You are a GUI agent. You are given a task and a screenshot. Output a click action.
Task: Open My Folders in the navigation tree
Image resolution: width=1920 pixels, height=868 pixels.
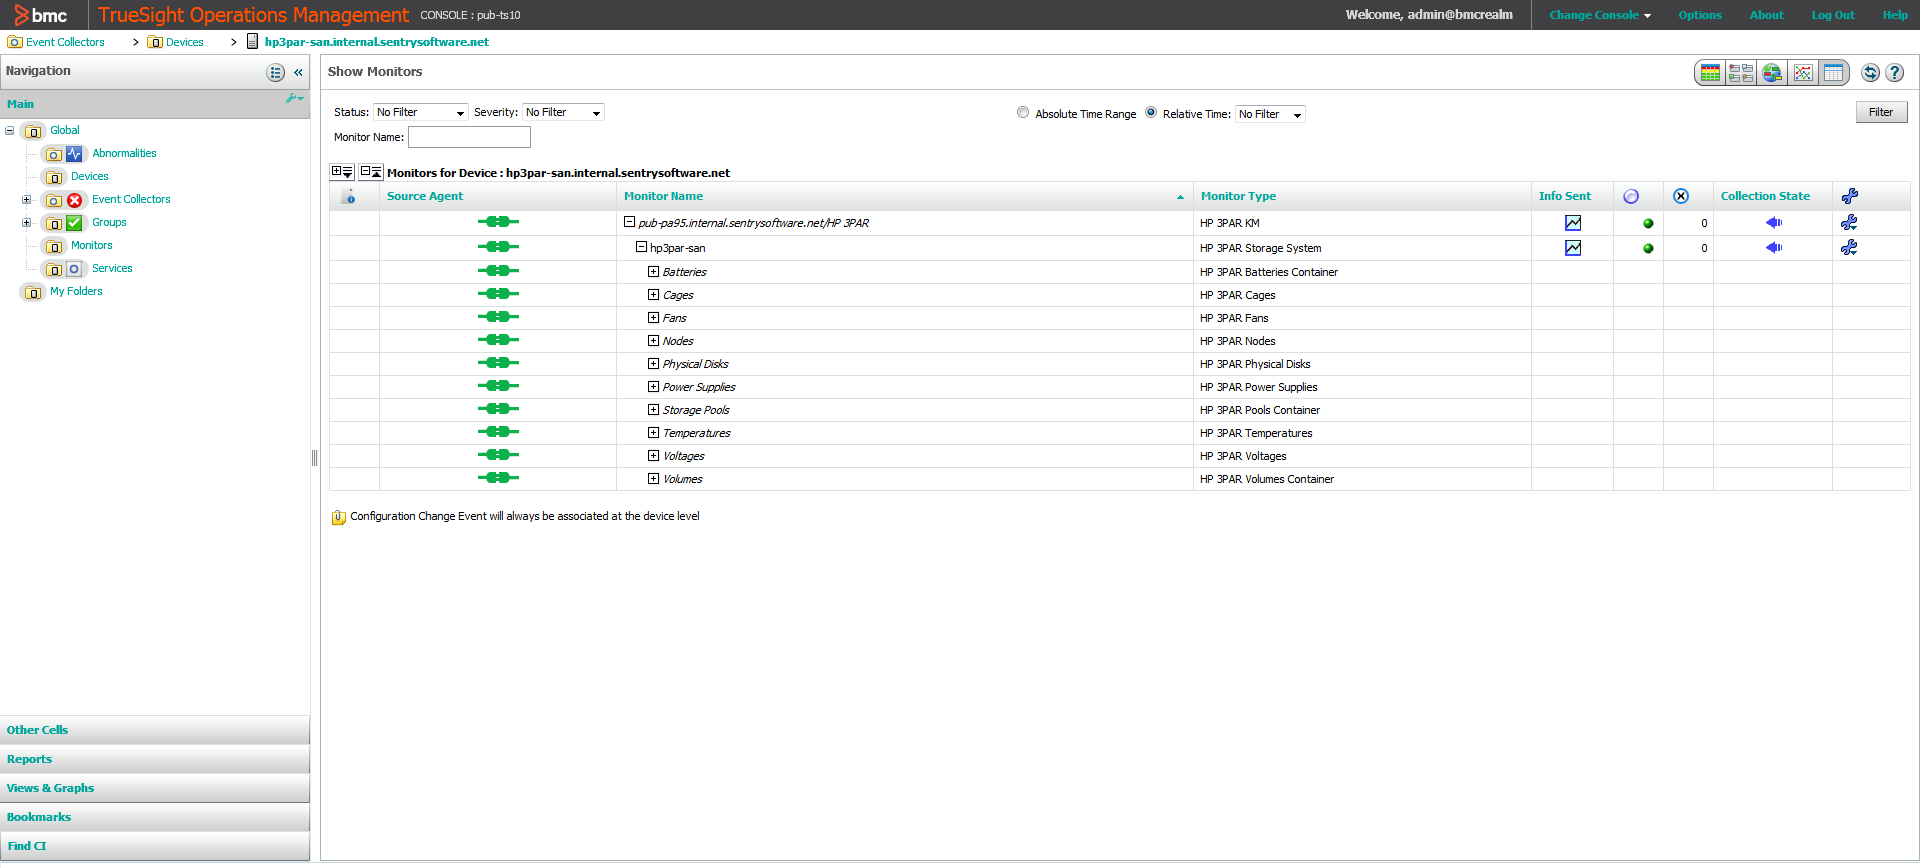(76, 291)
